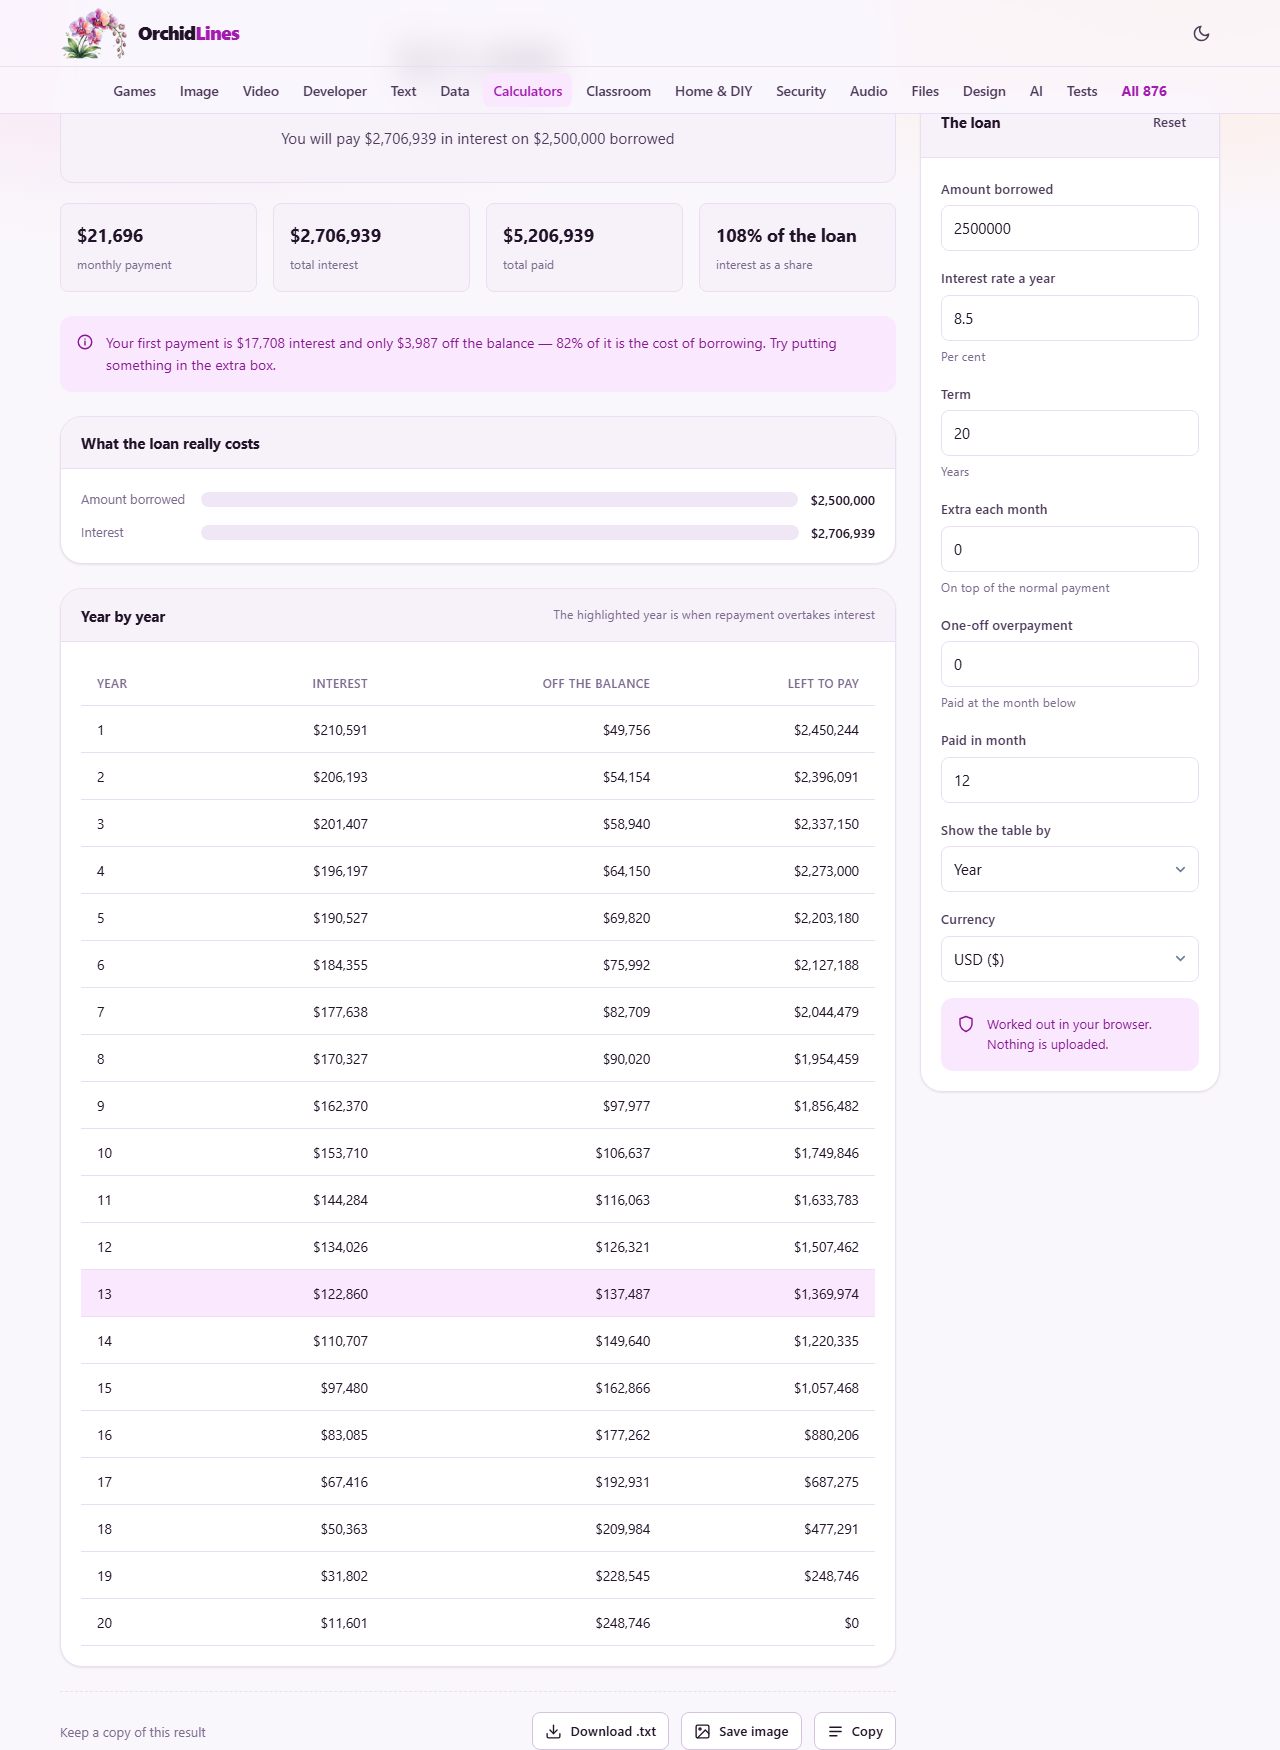Image resolution: width=1280 pixels, height=1750 pixels.
Task: Open the Currency dropdown
Action: pyautogui.click(x=1069, y=959)
